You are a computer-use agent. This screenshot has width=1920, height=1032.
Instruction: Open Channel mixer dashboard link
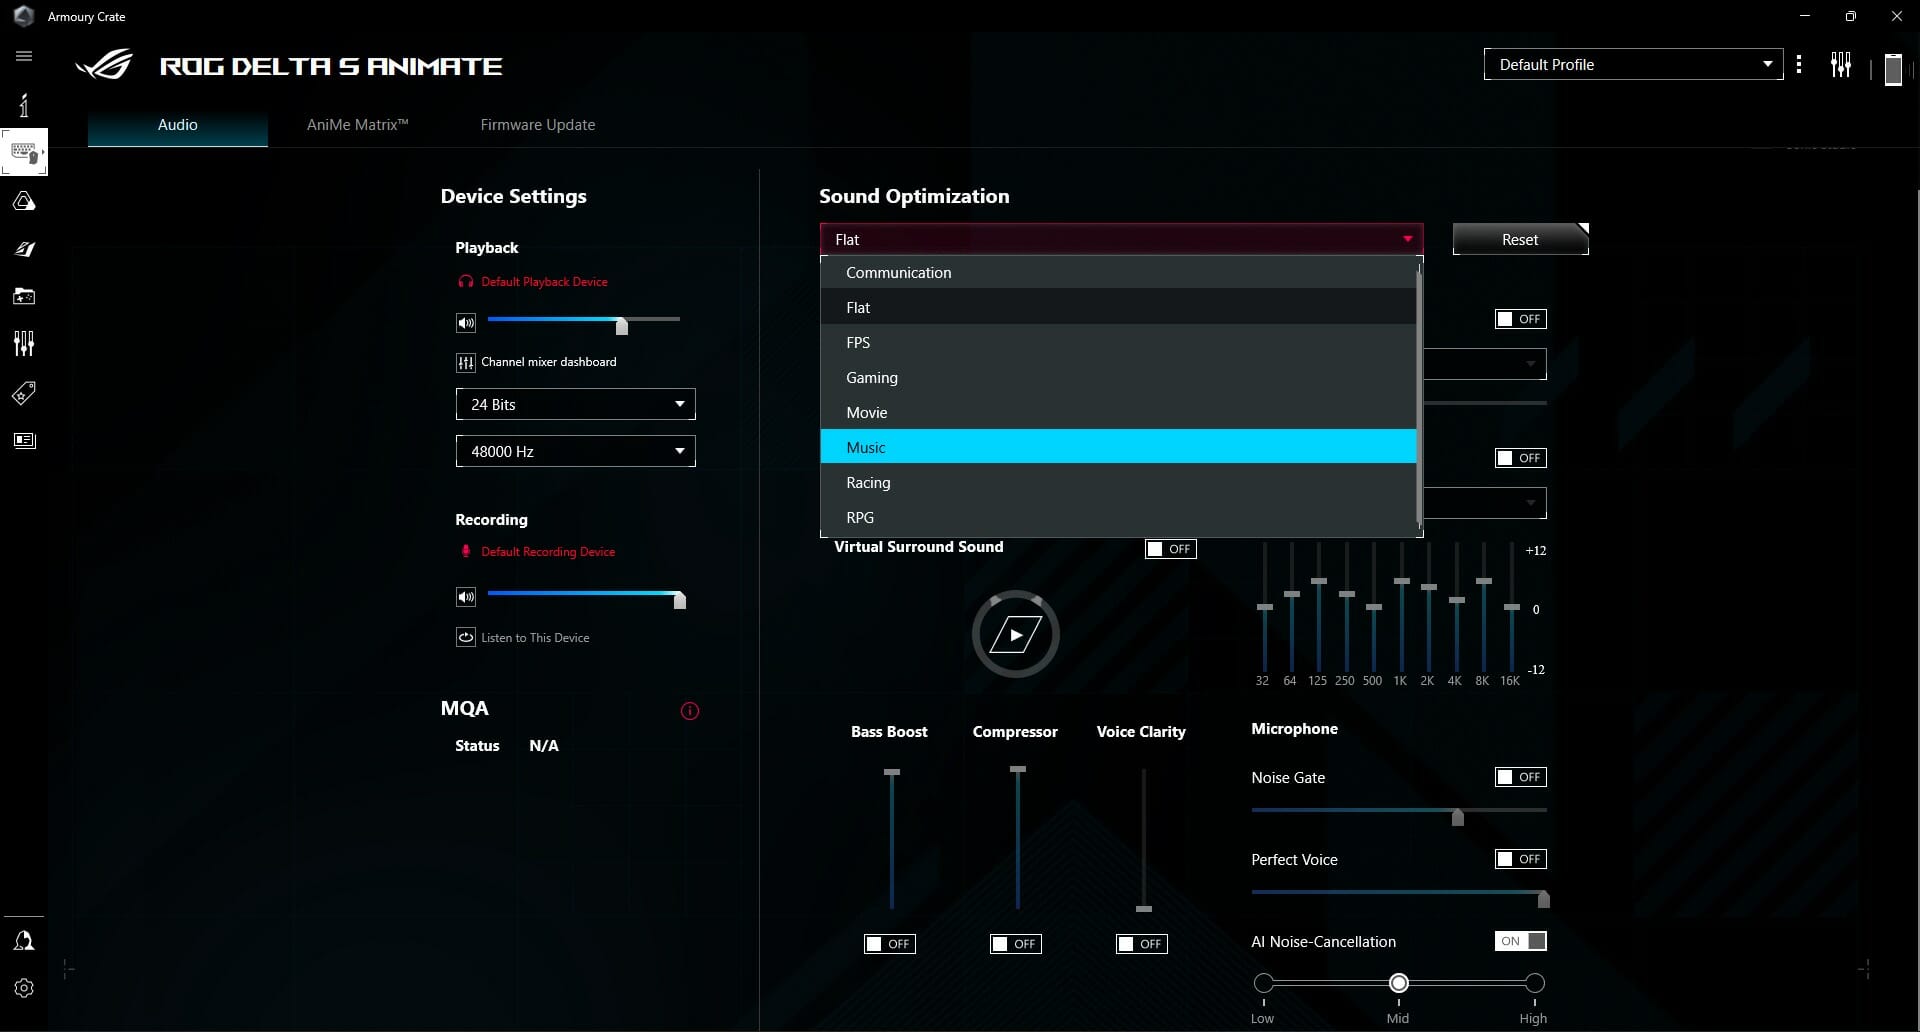click(x=549, y=362)
